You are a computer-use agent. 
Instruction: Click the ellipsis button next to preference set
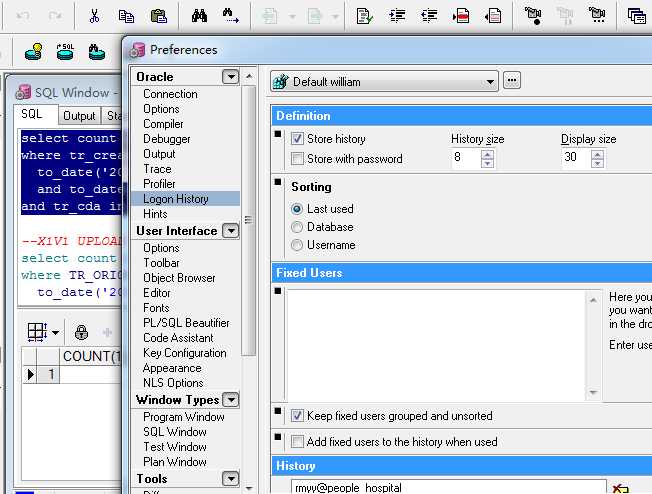511,80
